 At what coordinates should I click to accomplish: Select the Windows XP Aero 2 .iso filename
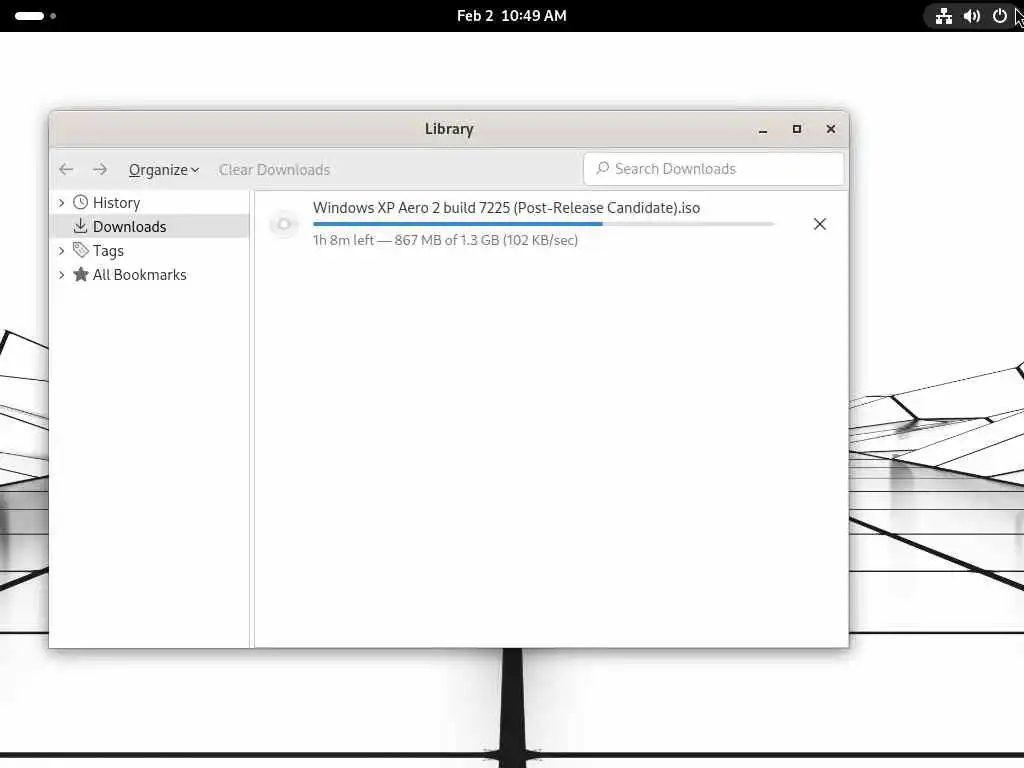(x=506, y=208)
